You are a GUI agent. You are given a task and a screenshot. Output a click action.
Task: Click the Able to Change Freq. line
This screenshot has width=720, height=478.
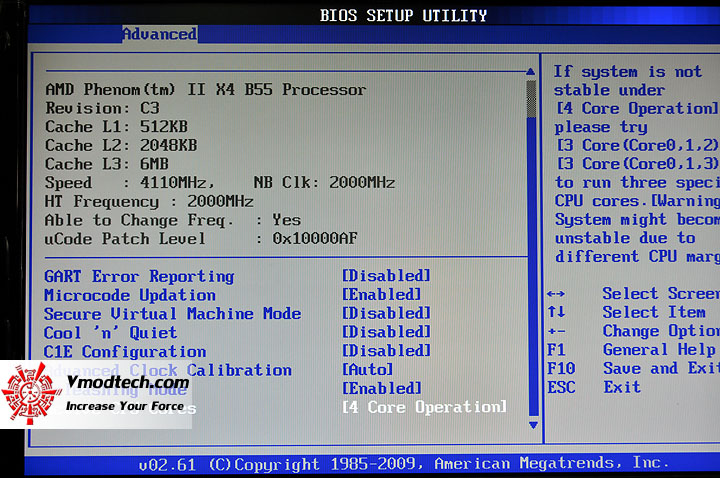[x=173, y=220]
